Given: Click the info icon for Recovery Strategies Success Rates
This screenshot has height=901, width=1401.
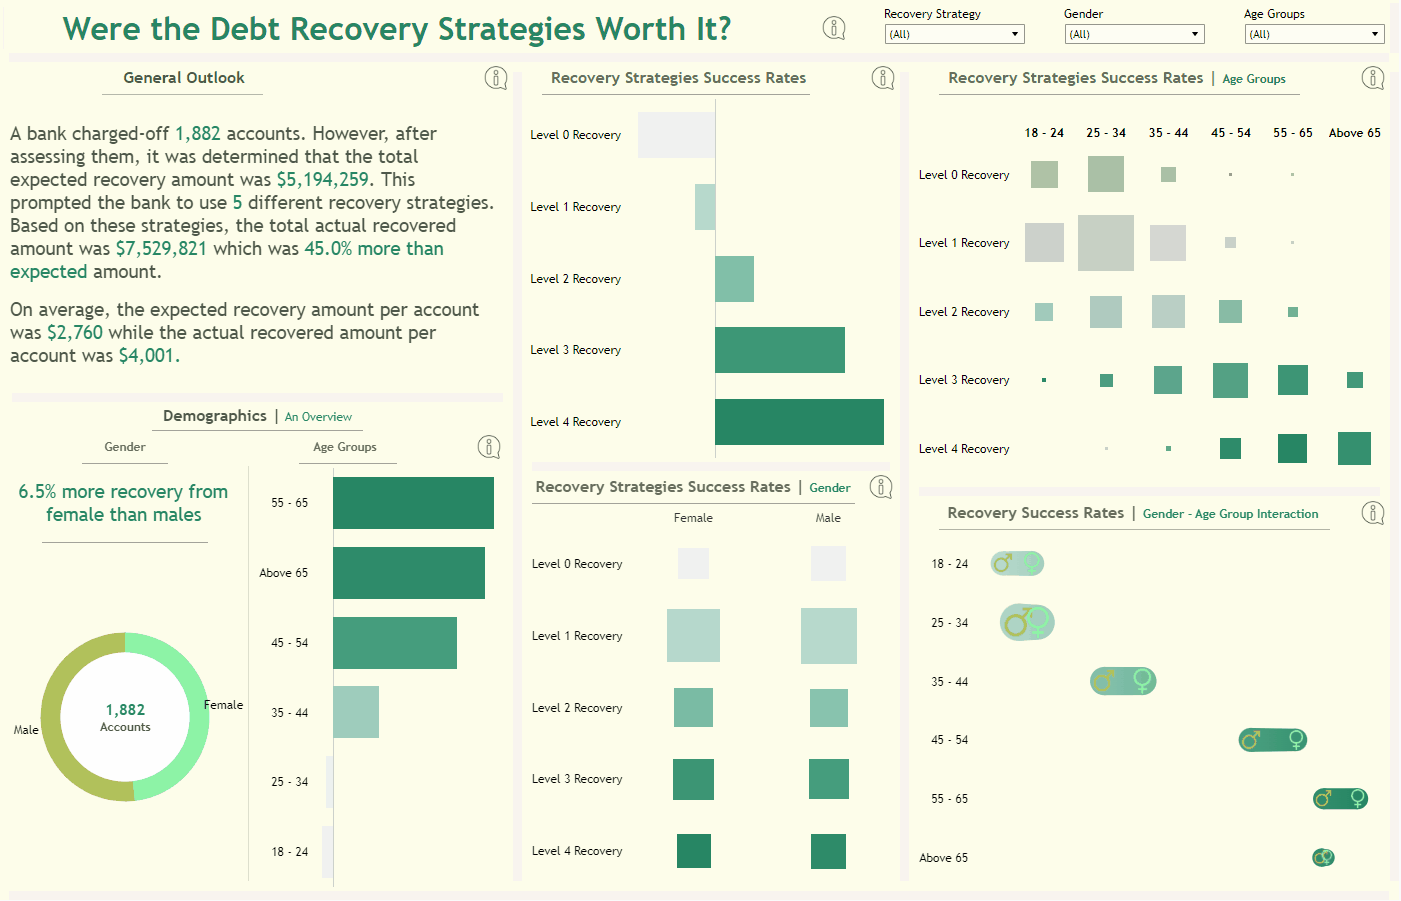Looking at the screenshot, I should point(883,77).
